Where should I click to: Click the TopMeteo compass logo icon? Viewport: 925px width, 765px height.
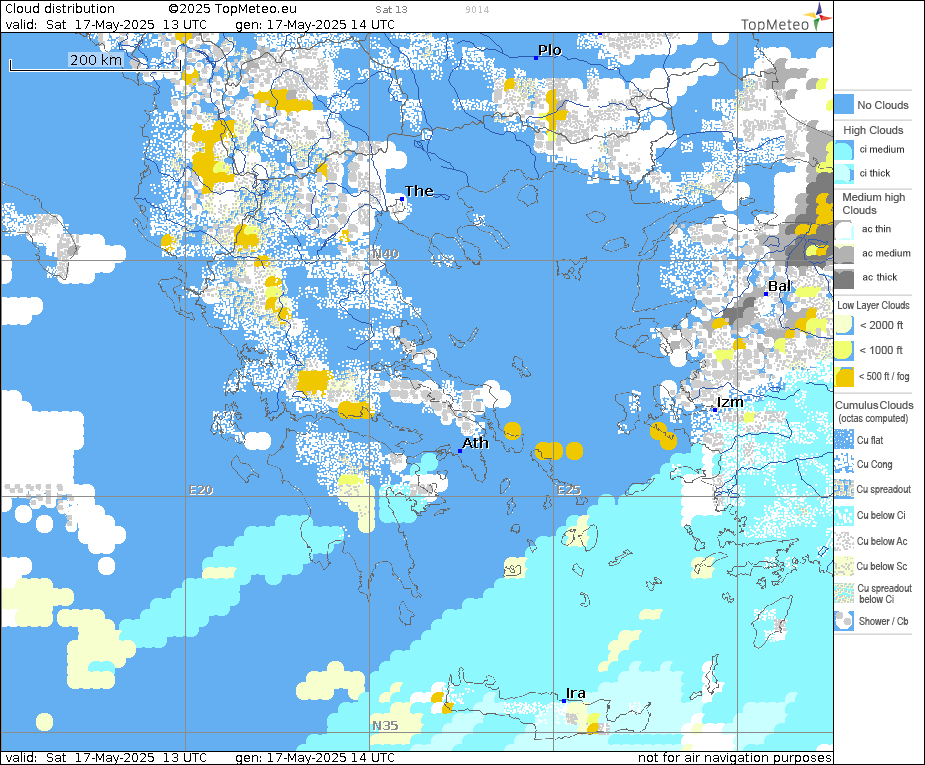pos(819,17)
